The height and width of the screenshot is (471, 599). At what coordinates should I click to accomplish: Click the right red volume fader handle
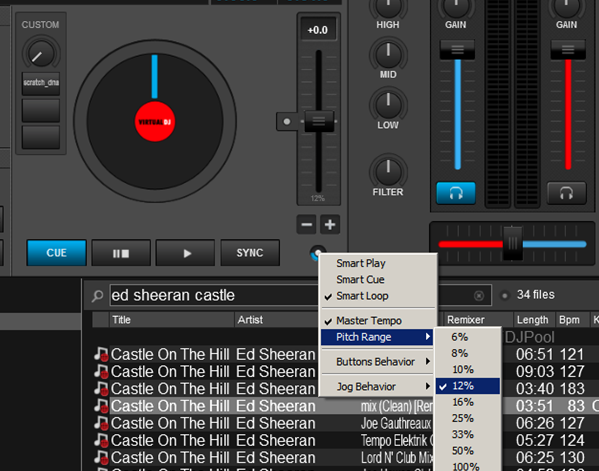[568, 49]
